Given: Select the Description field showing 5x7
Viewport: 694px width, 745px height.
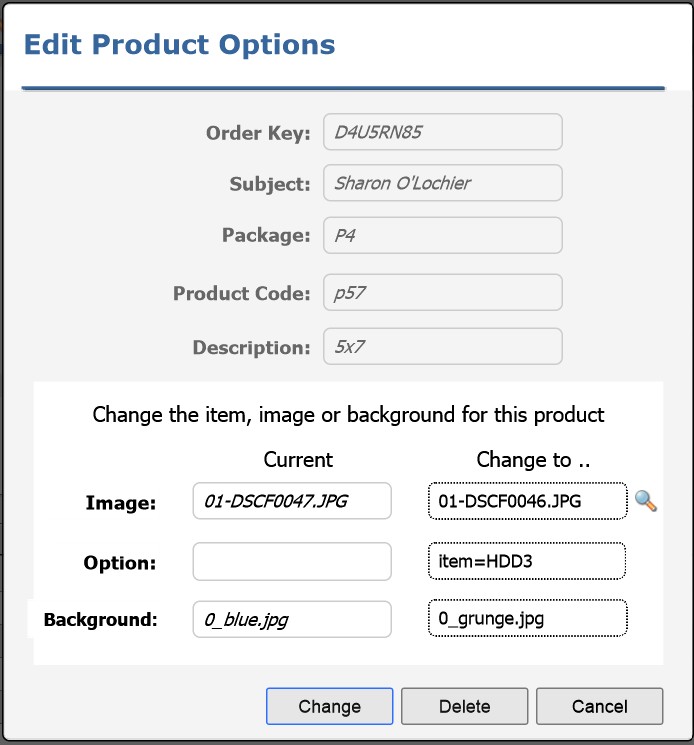Looking at the screenshot, I should coord(442,347).
